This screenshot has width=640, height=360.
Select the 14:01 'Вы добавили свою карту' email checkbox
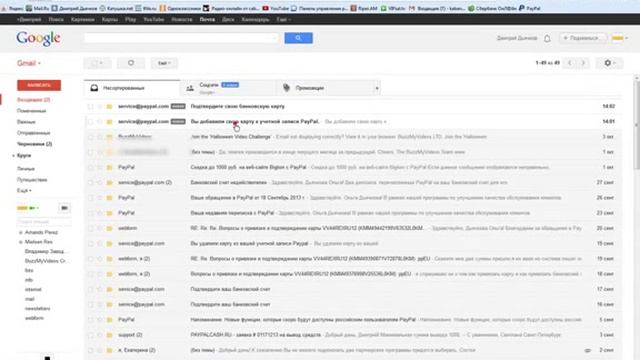tap(91, 122)
